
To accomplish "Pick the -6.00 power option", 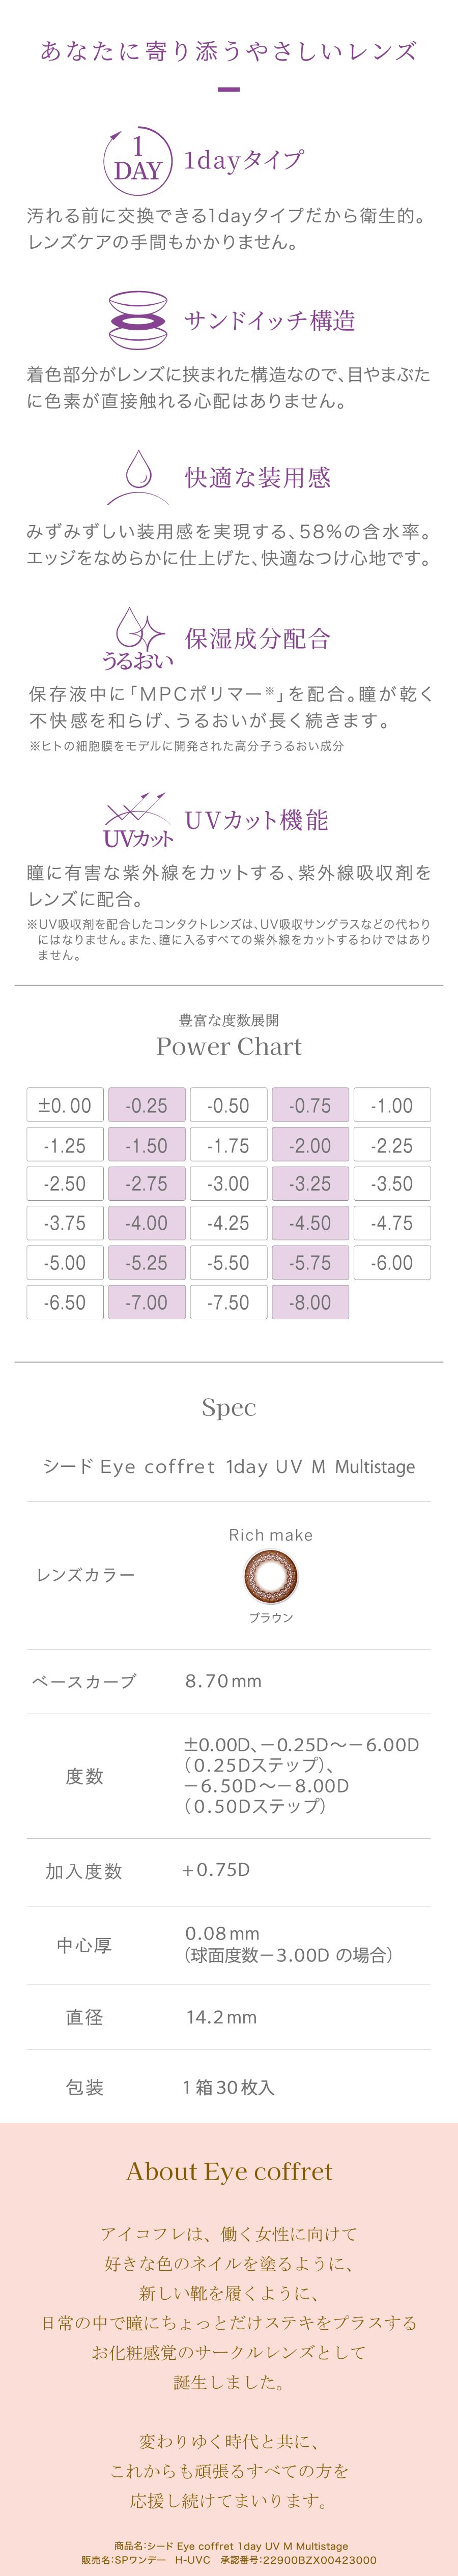I will (x=391, y=1263).
